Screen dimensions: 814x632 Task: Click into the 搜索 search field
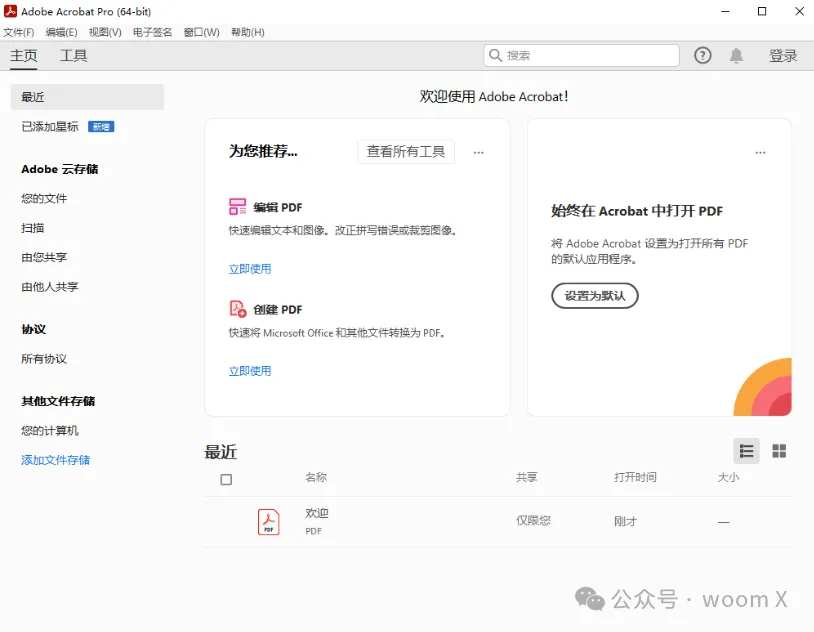coord(581,56)
